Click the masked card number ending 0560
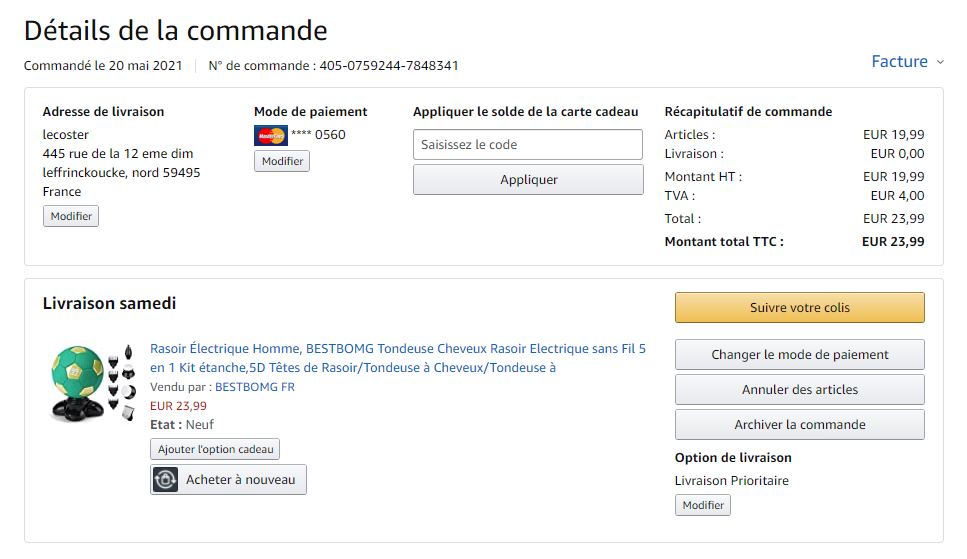This screenshot has height=559, width=967. [318, 135]
